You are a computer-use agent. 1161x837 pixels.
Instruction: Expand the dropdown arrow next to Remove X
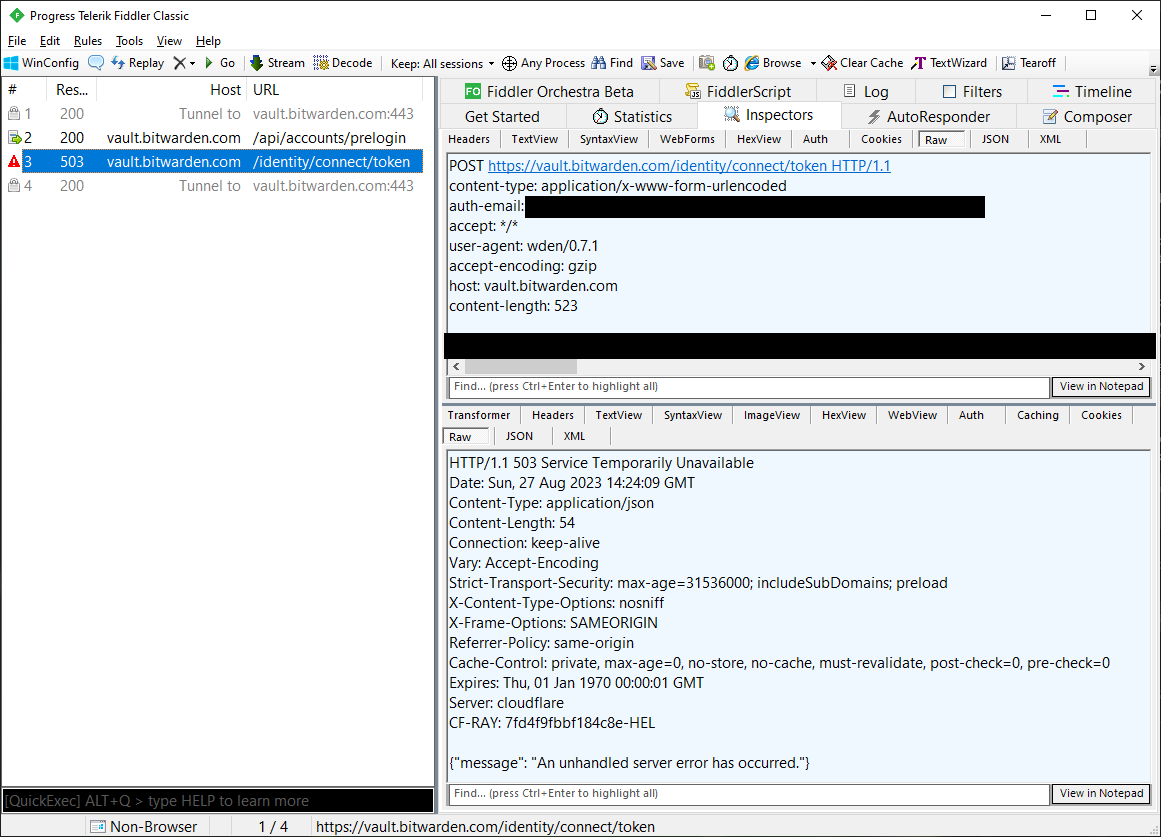click(193, 64)
